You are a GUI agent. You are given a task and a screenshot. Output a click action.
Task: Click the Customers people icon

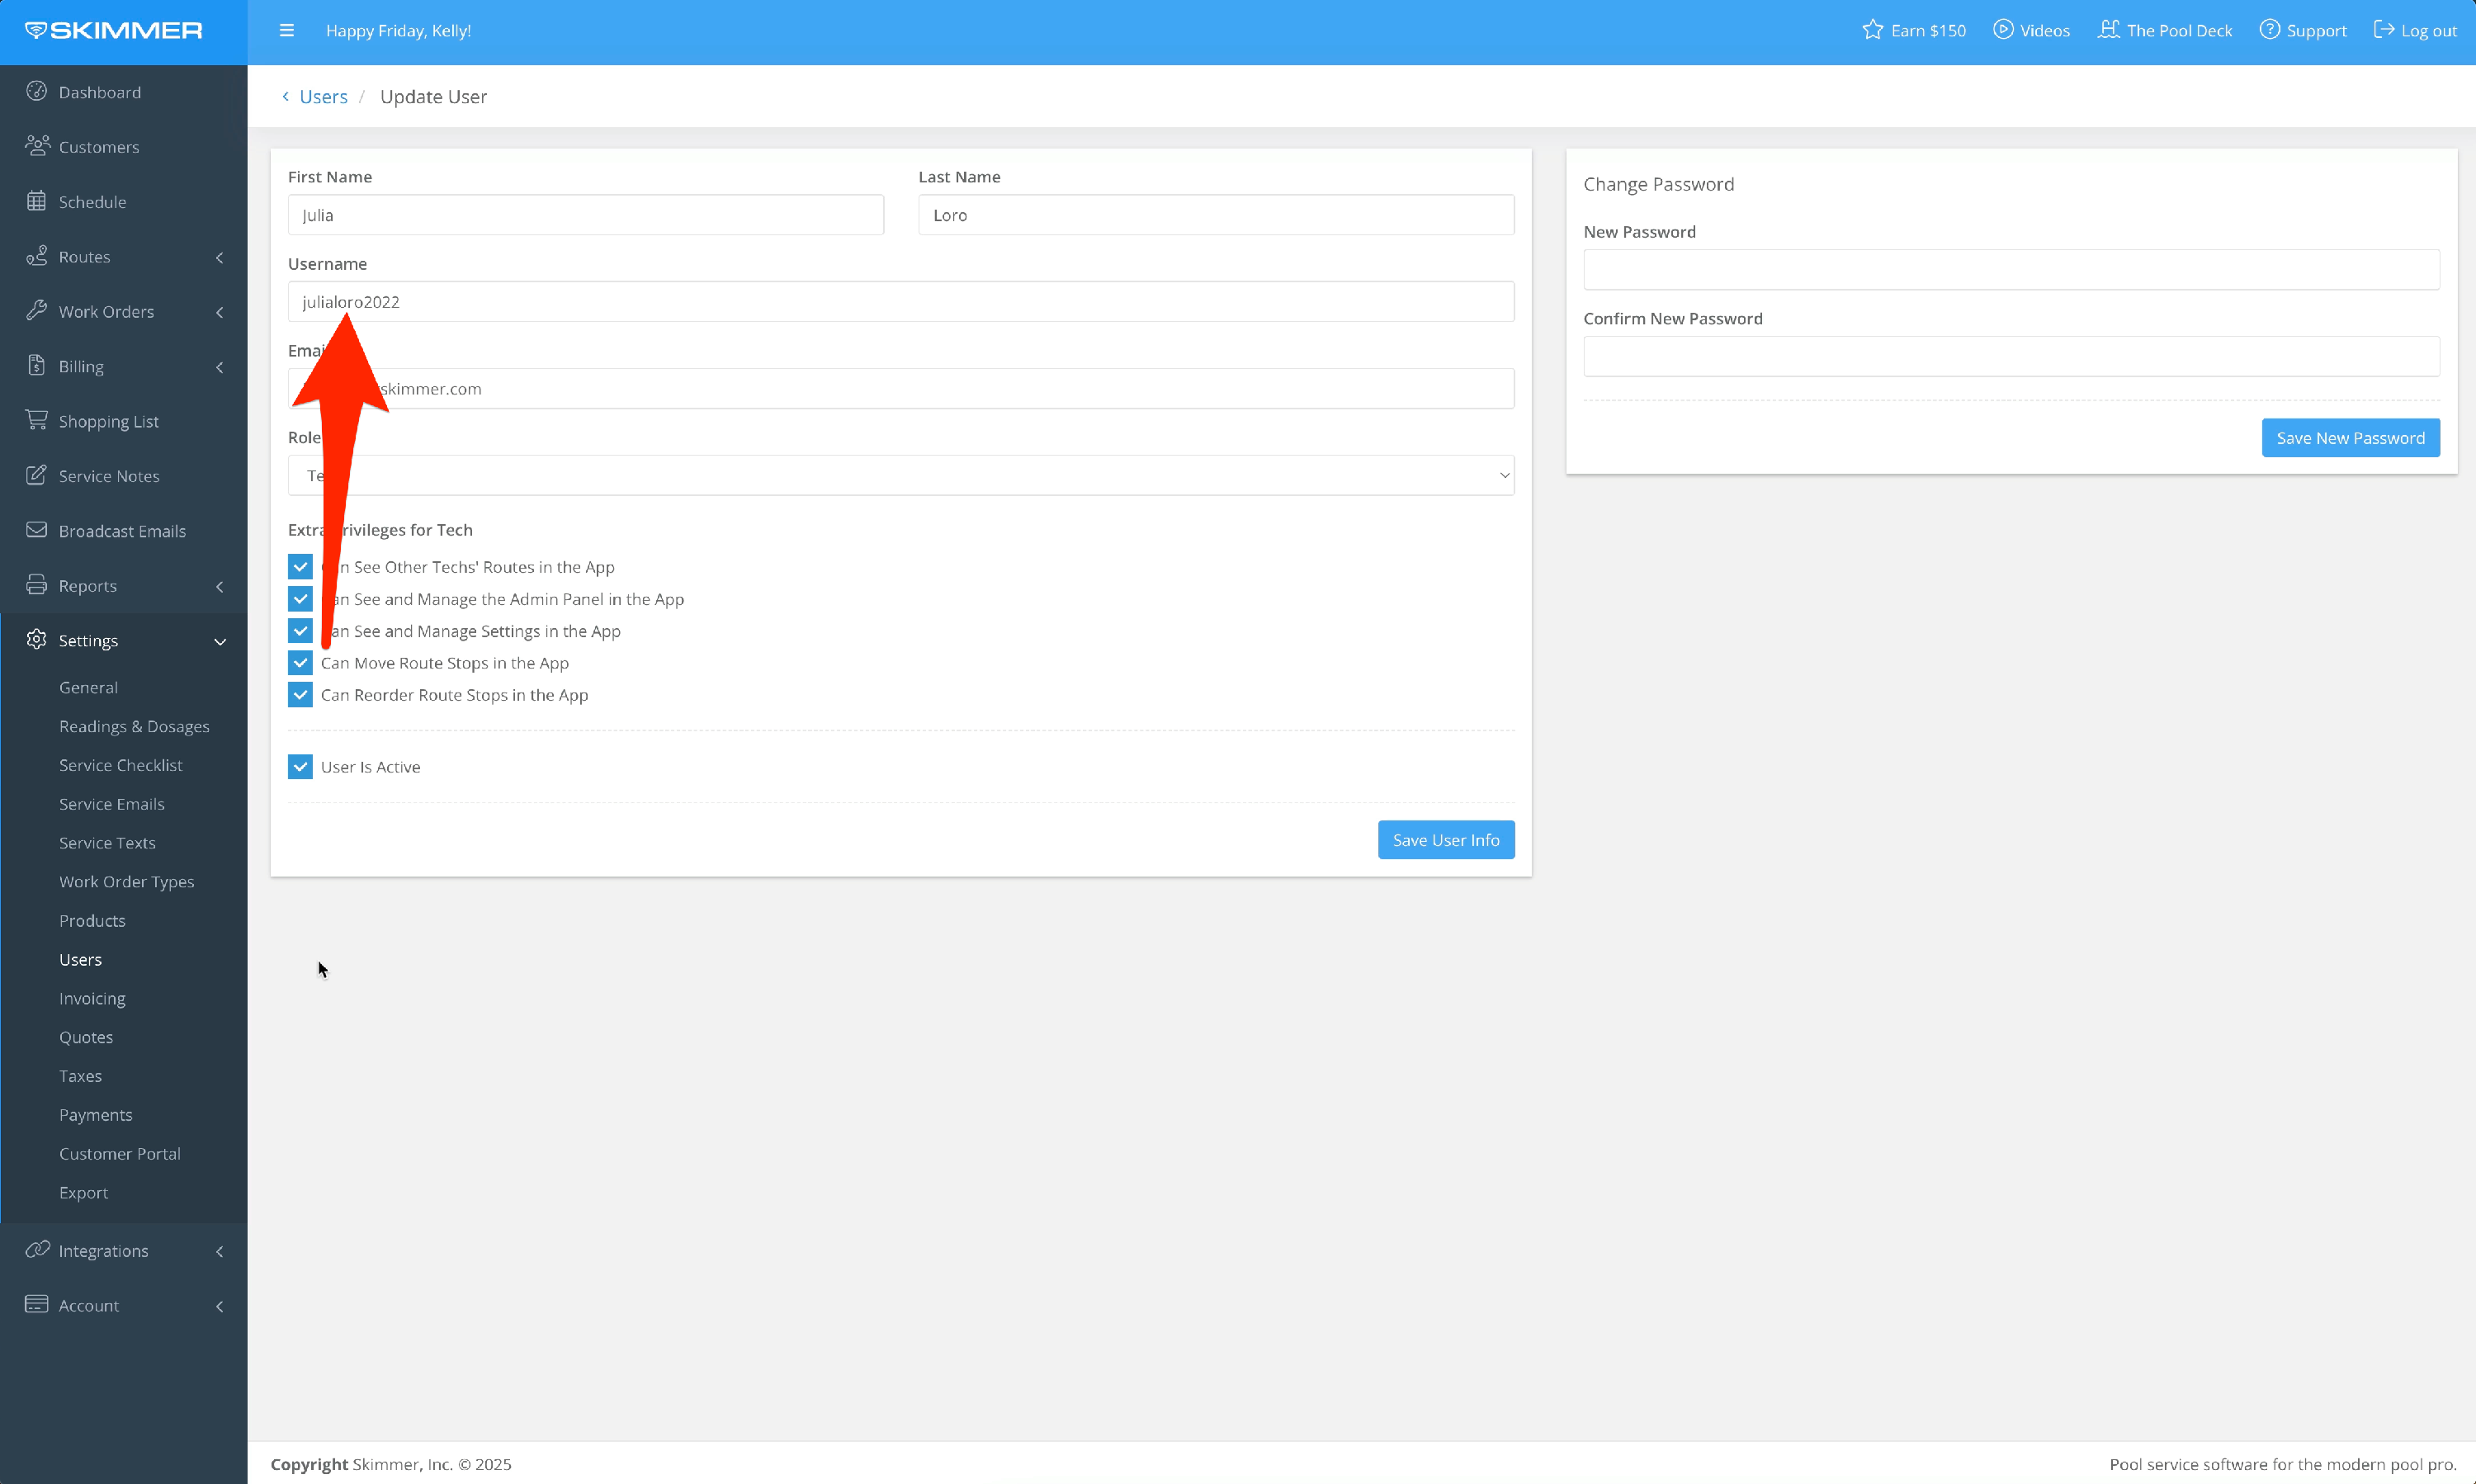click(x=37, y=146)
